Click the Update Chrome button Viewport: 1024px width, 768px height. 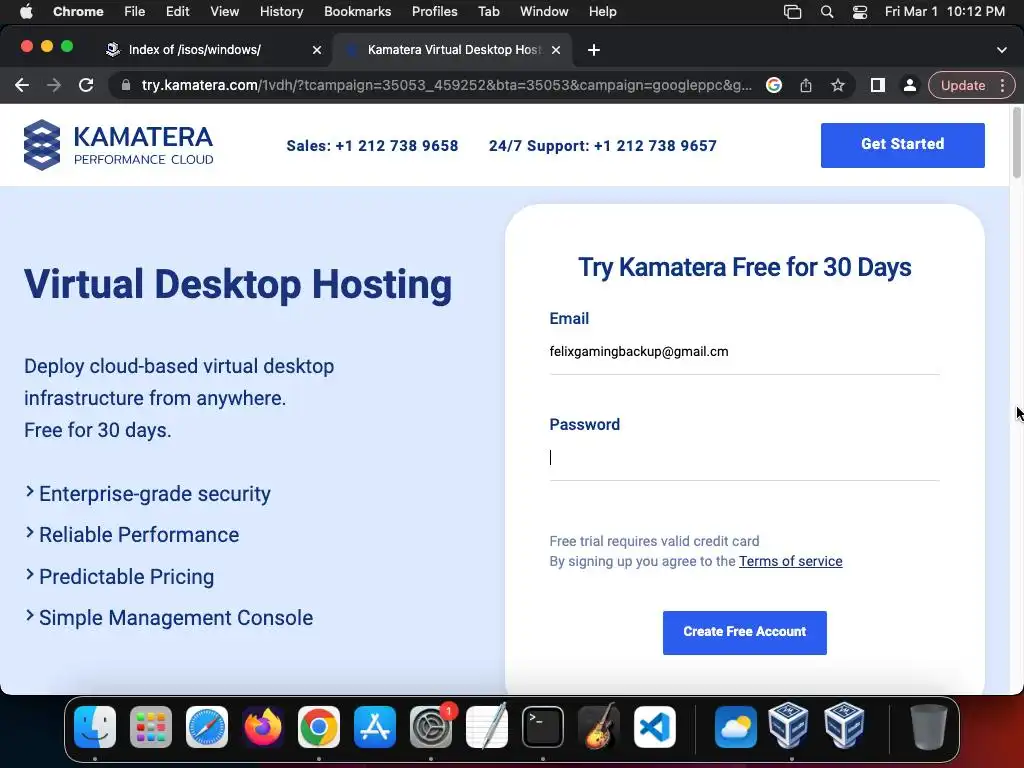coord(963,86)
